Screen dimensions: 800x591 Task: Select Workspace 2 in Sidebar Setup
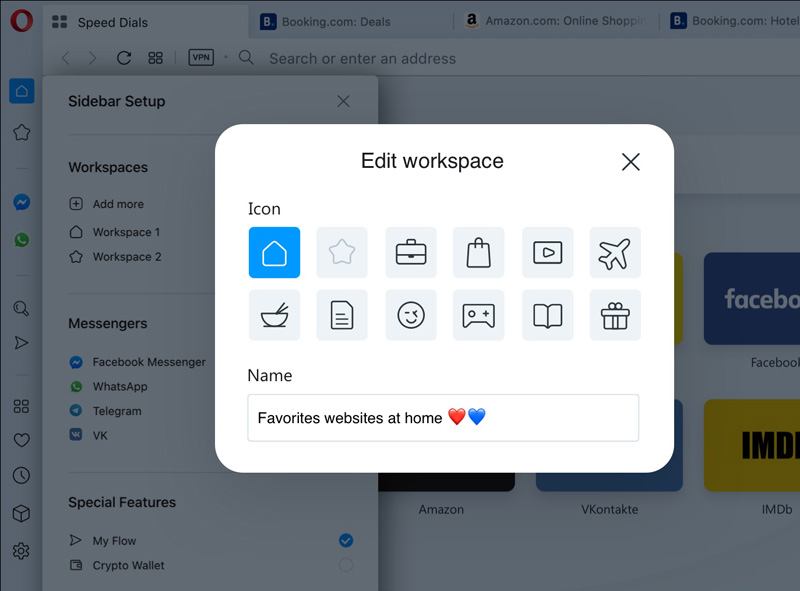point(115,256)
